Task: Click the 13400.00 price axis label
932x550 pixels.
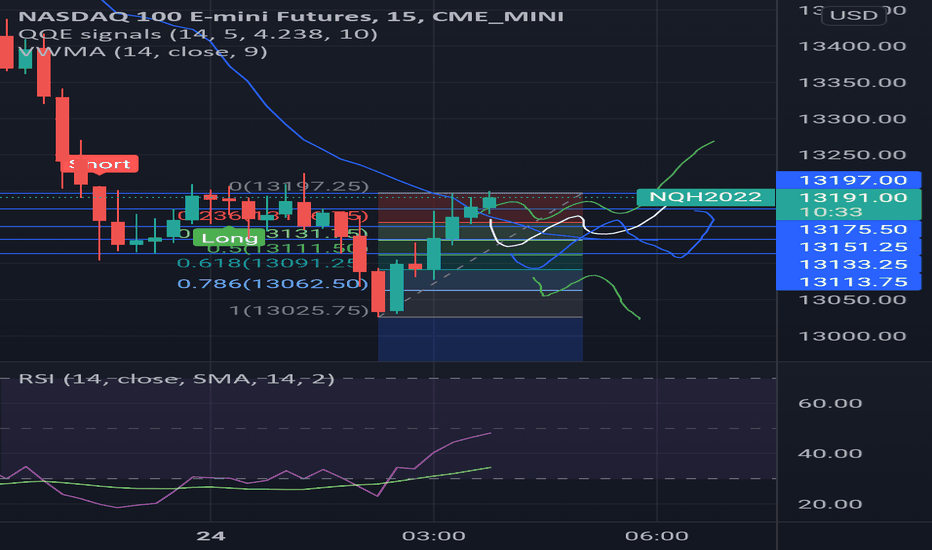Action: tap(852, 46)
